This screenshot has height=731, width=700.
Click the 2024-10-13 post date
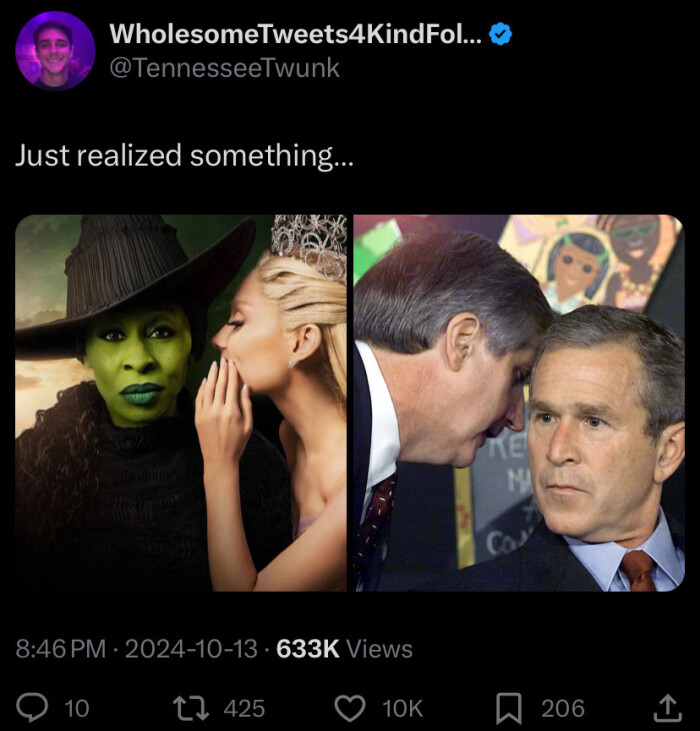click(x=191, y=649)
